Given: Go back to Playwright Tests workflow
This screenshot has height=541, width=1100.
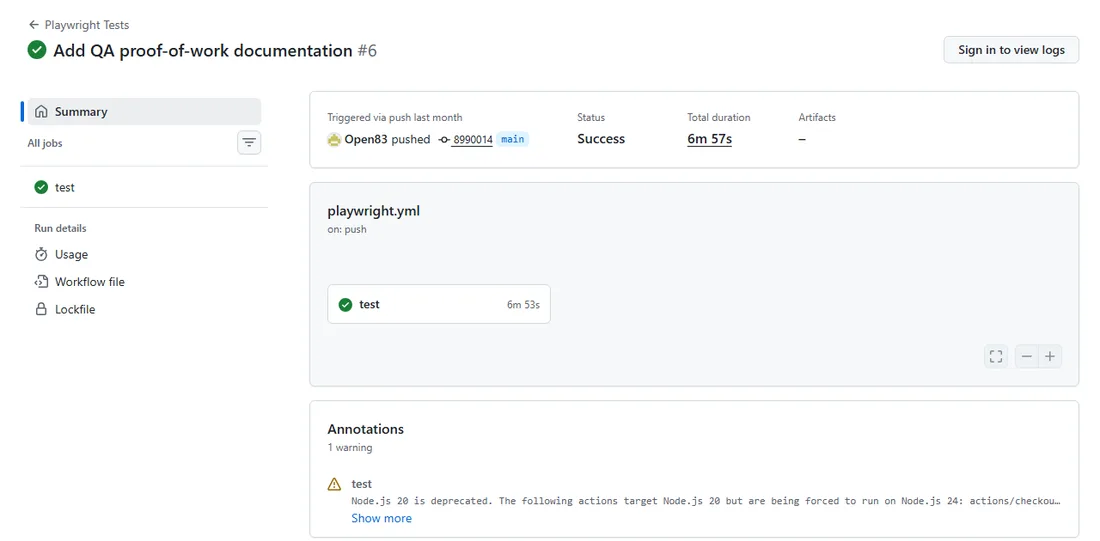Looking at the screenshot, I should [79, 25].
